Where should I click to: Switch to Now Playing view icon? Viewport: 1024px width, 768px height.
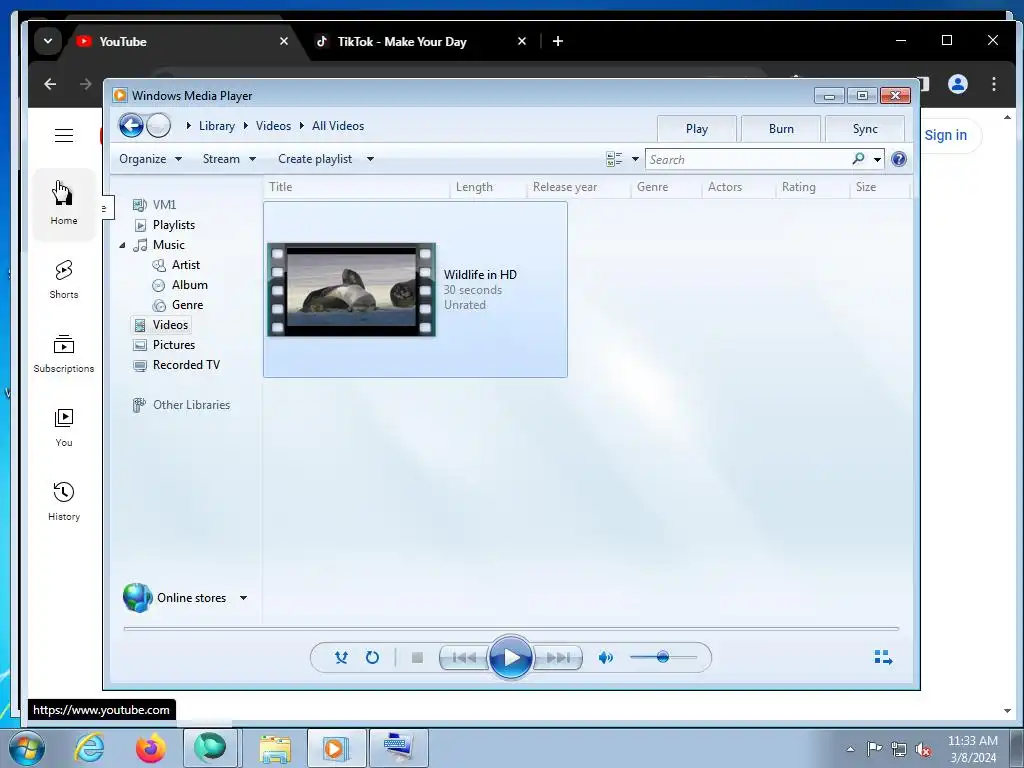[x=884, y=657]
